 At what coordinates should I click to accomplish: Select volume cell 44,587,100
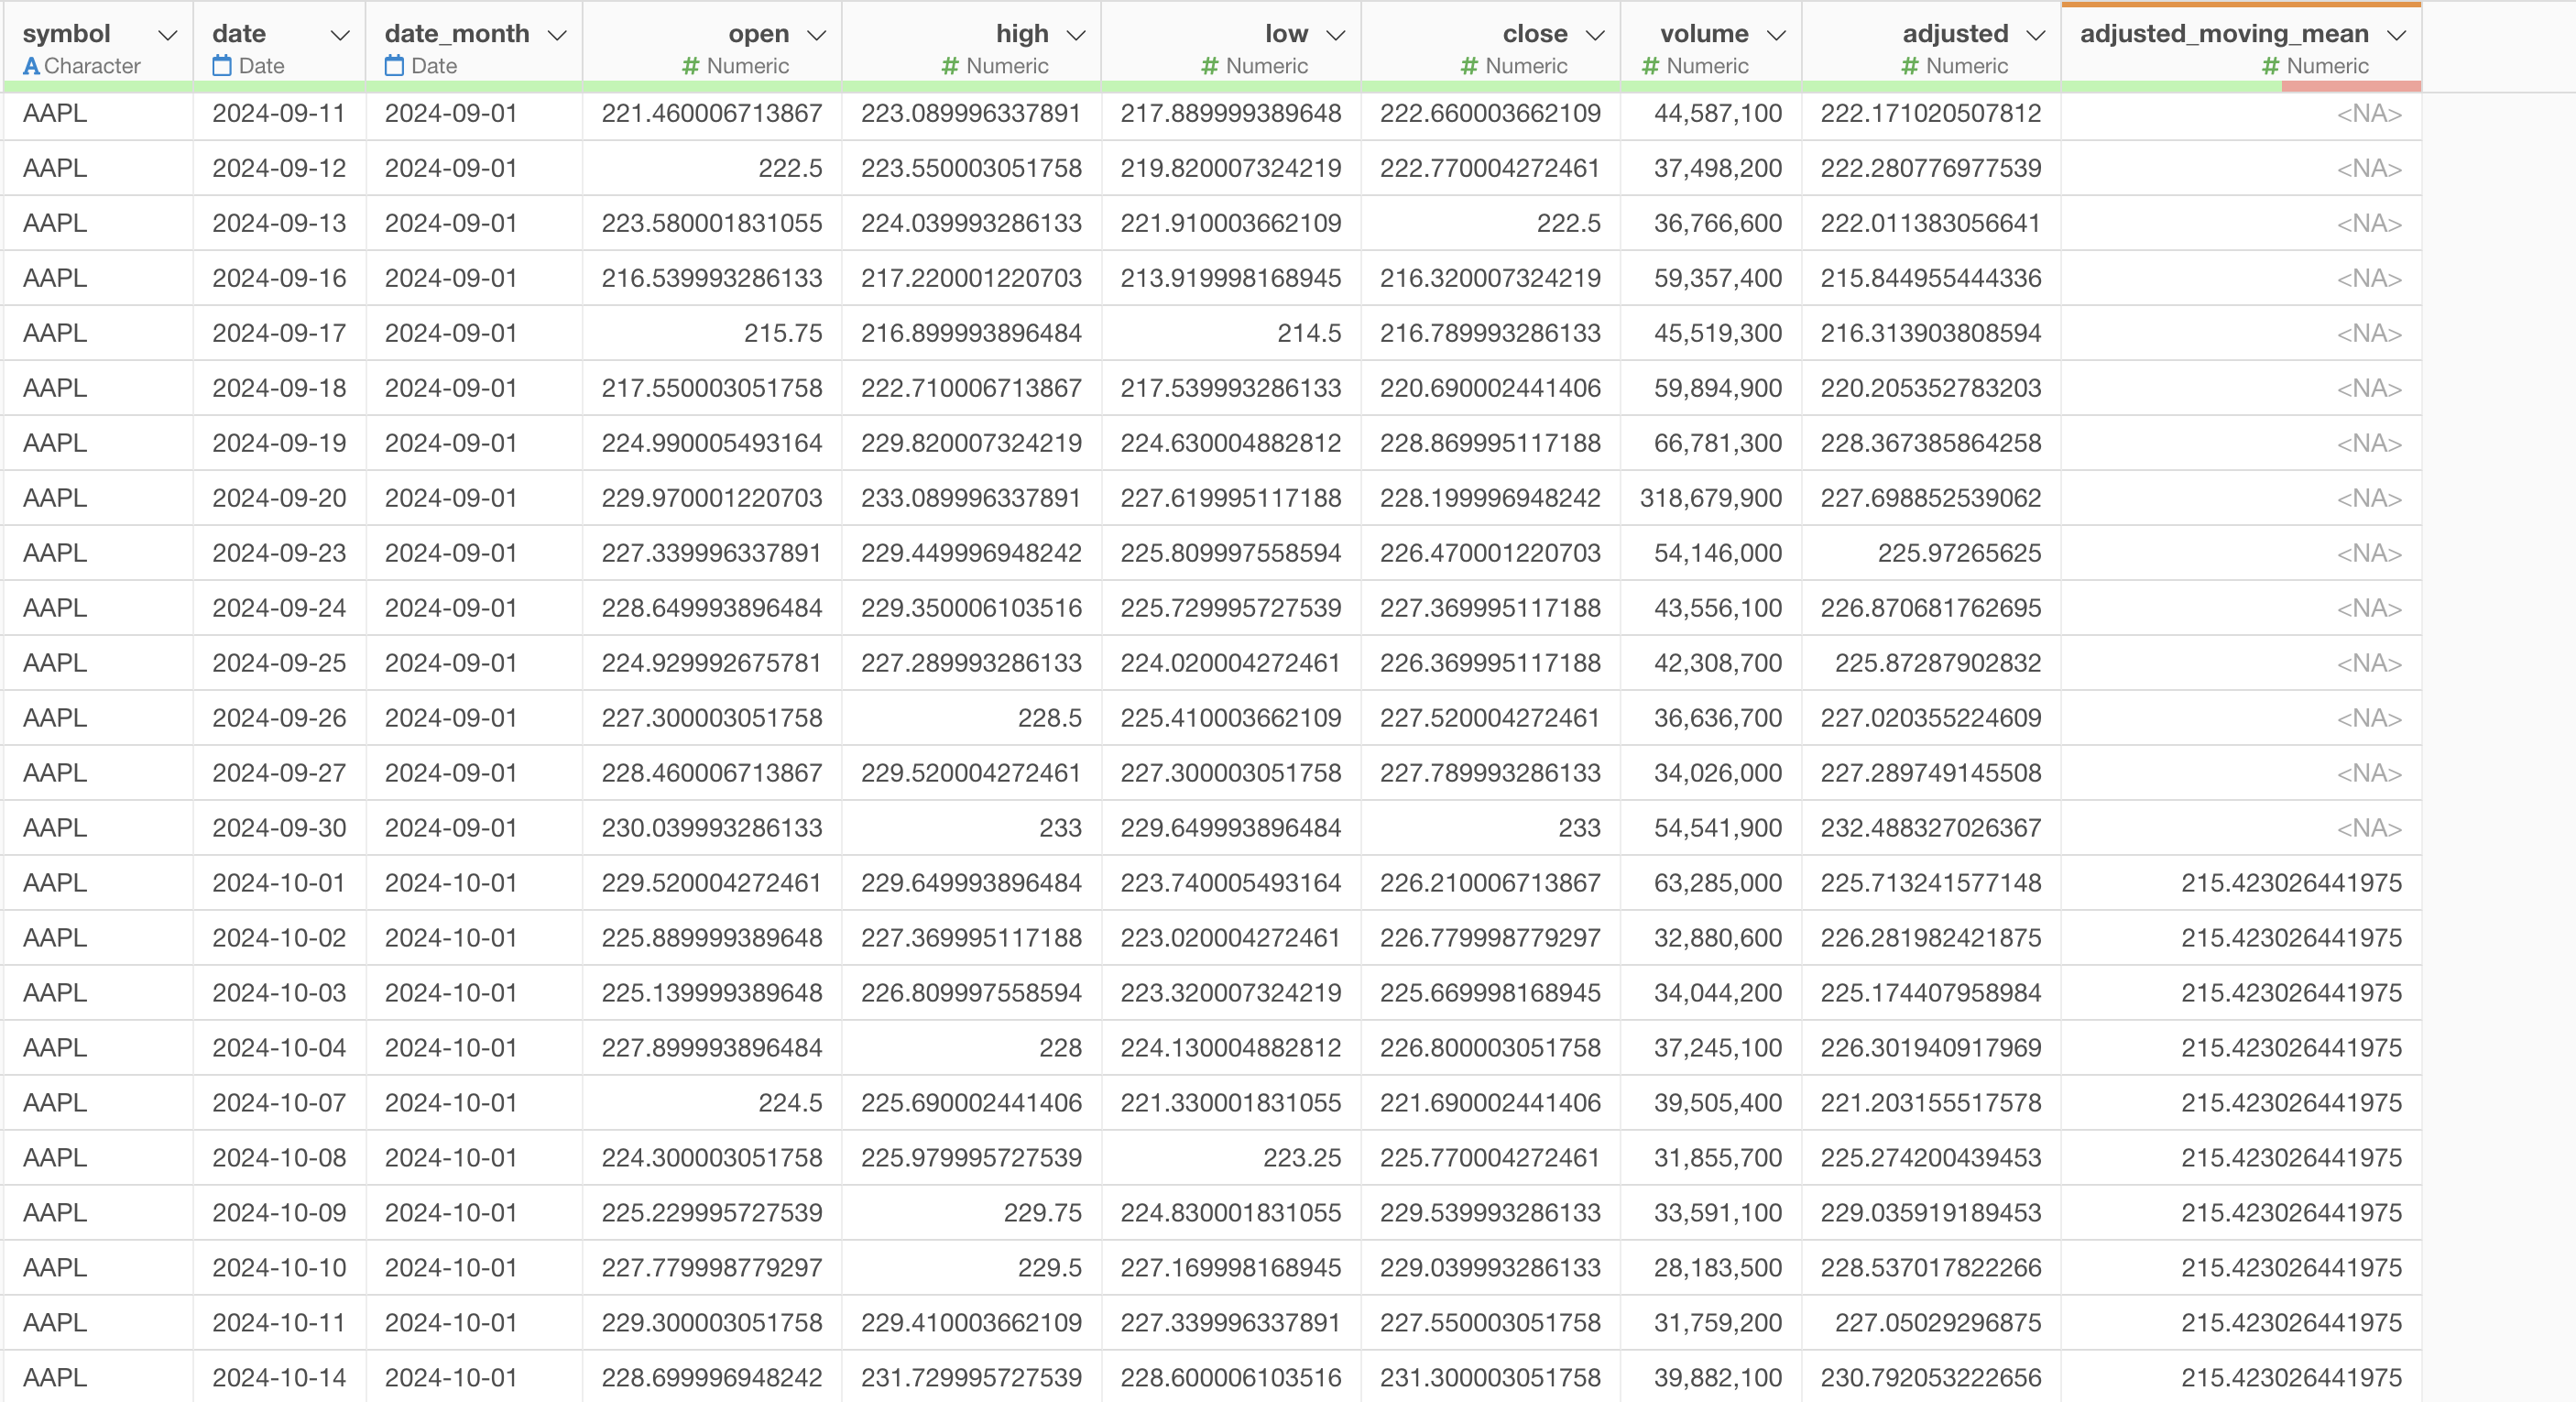(1711, 113)
